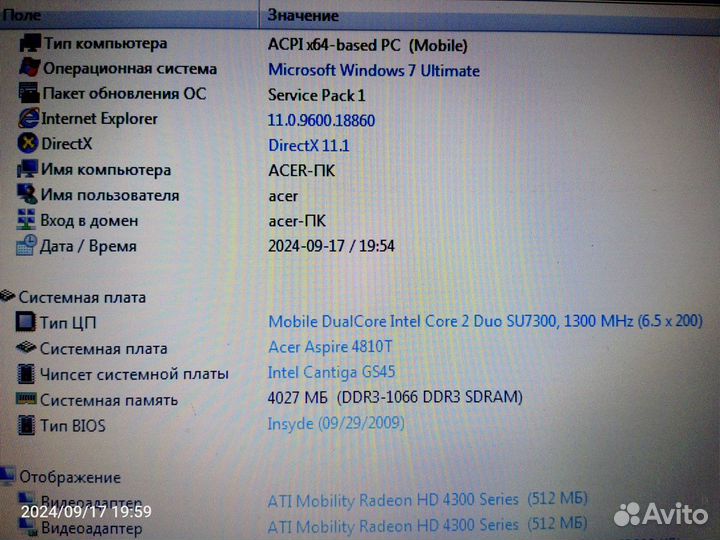Select the Отображение section header
720x540 pixels.
[x=70, y=477]
